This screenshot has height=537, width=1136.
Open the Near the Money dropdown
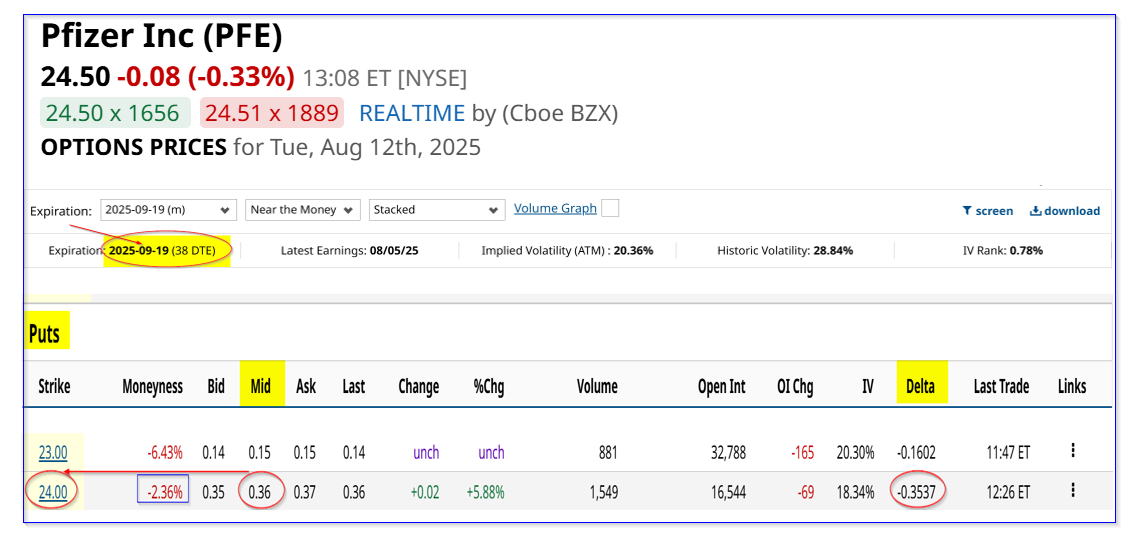[x=303, y=209]
